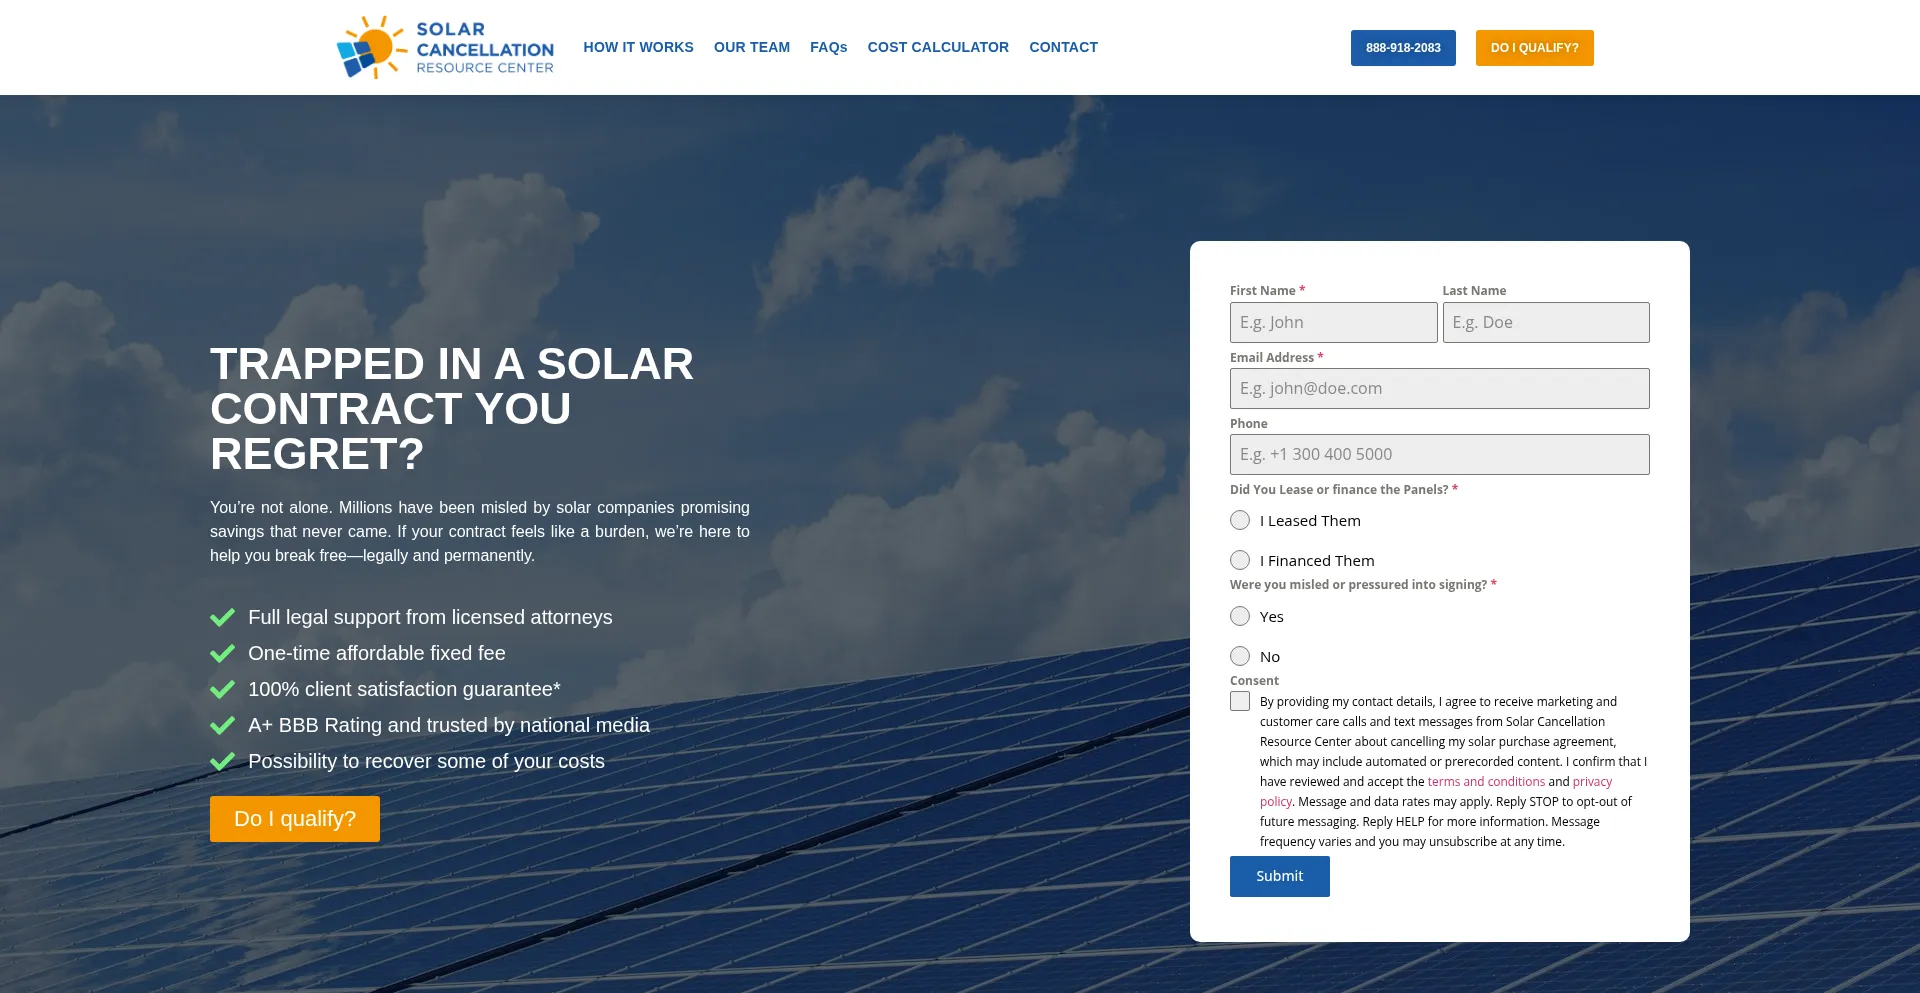Tick the Consent checkbox

pos(1240,701)
